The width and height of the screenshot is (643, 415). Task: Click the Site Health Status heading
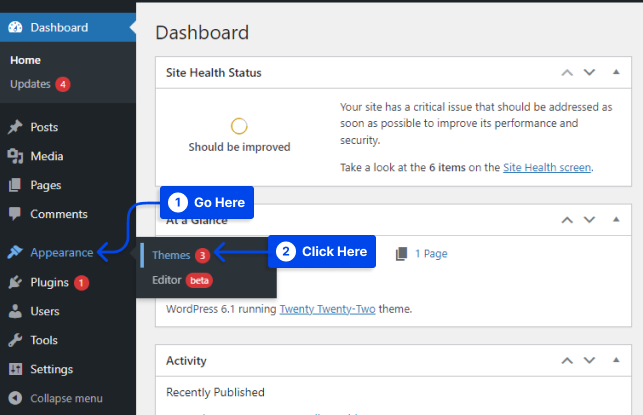[214, 73]
